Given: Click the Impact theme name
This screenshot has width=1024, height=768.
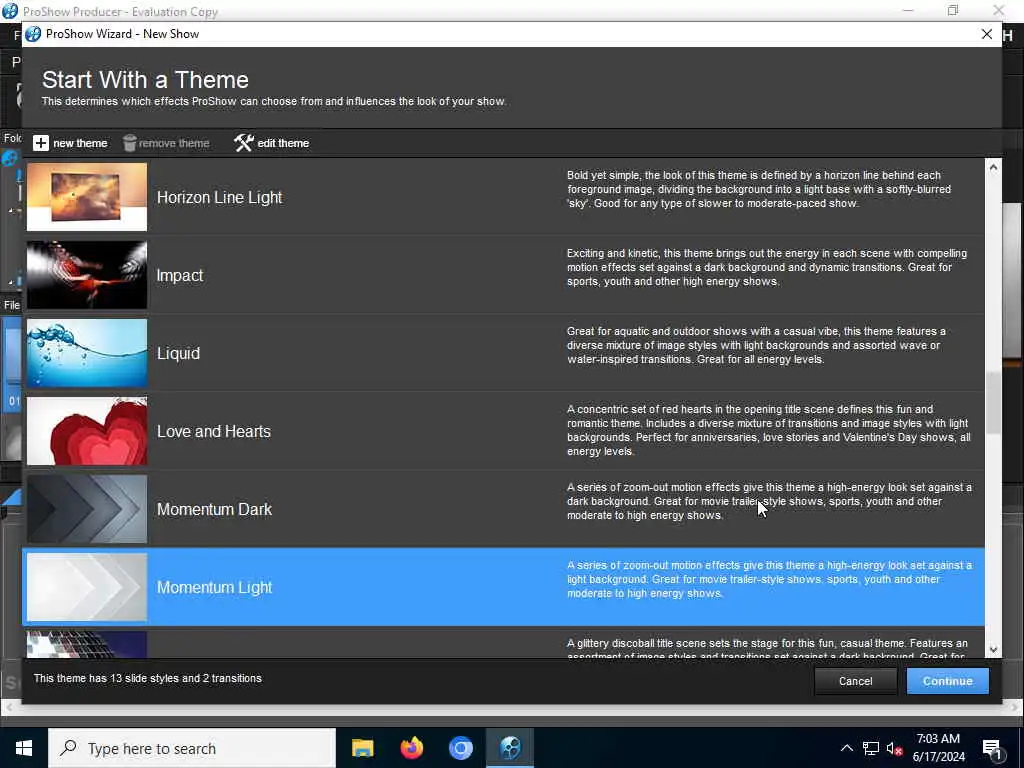Looking at the screenshot, I should pos(180,276).
